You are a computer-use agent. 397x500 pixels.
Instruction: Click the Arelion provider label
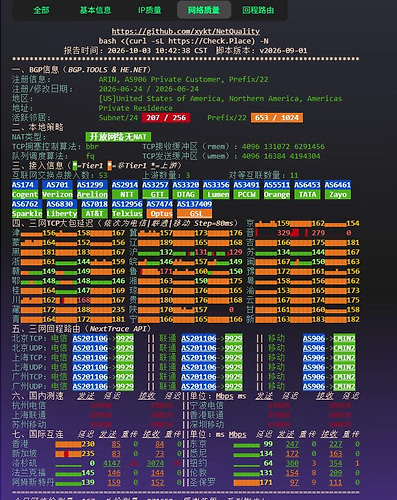pos(92,194)
